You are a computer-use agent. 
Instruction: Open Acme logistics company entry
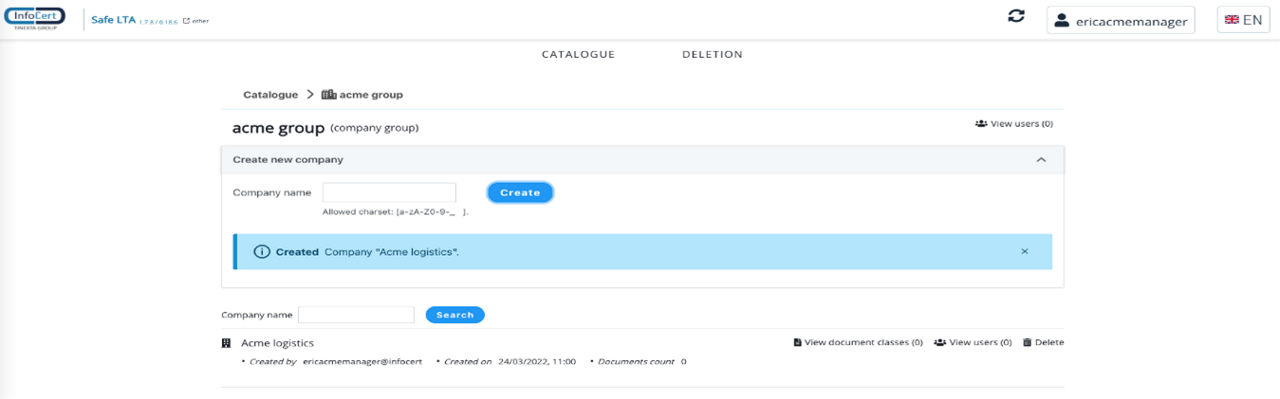point(277,343)
